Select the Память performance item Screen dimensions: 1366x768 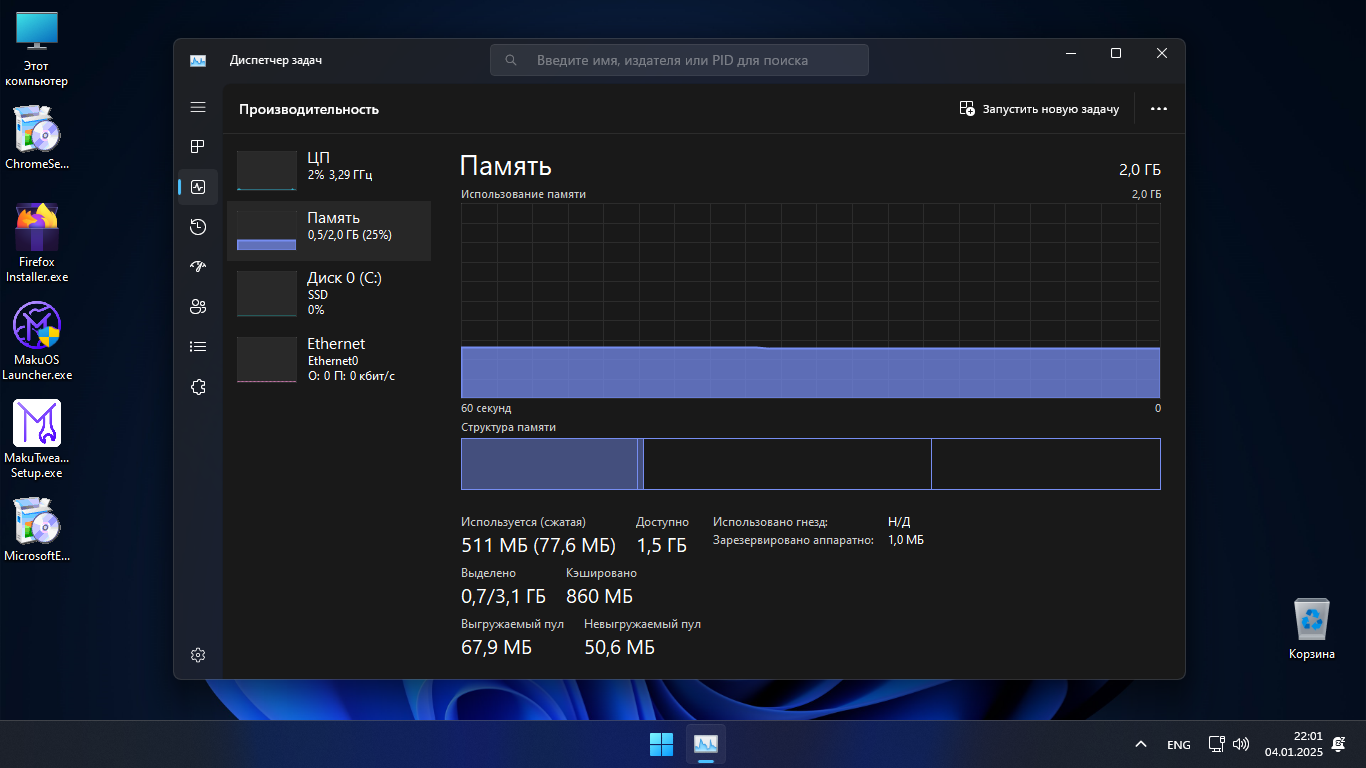[x=329, y=231]
